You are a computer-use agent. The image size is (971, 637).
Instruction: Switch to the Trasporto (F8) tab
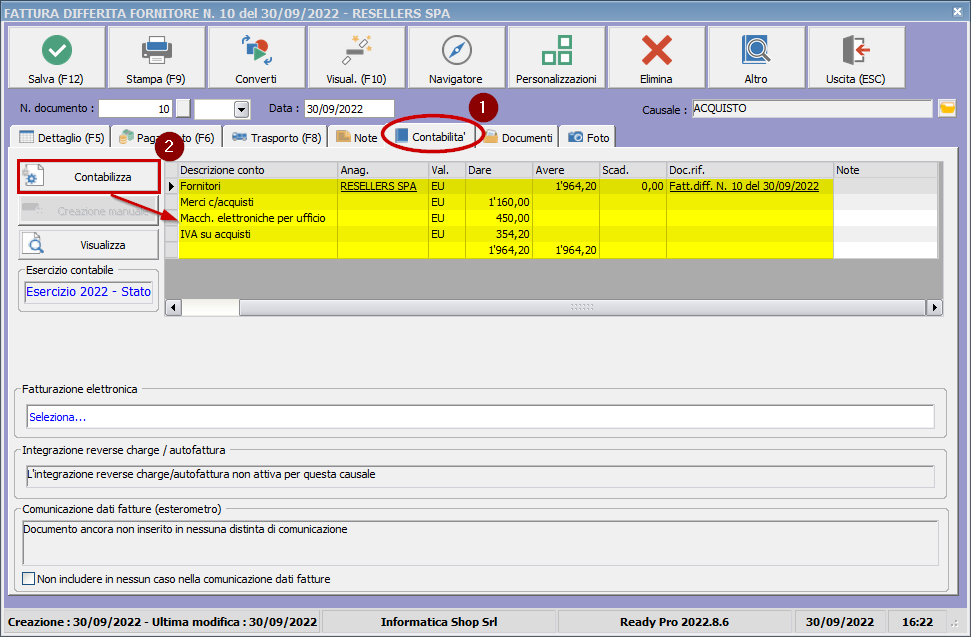tap(276, 137)
